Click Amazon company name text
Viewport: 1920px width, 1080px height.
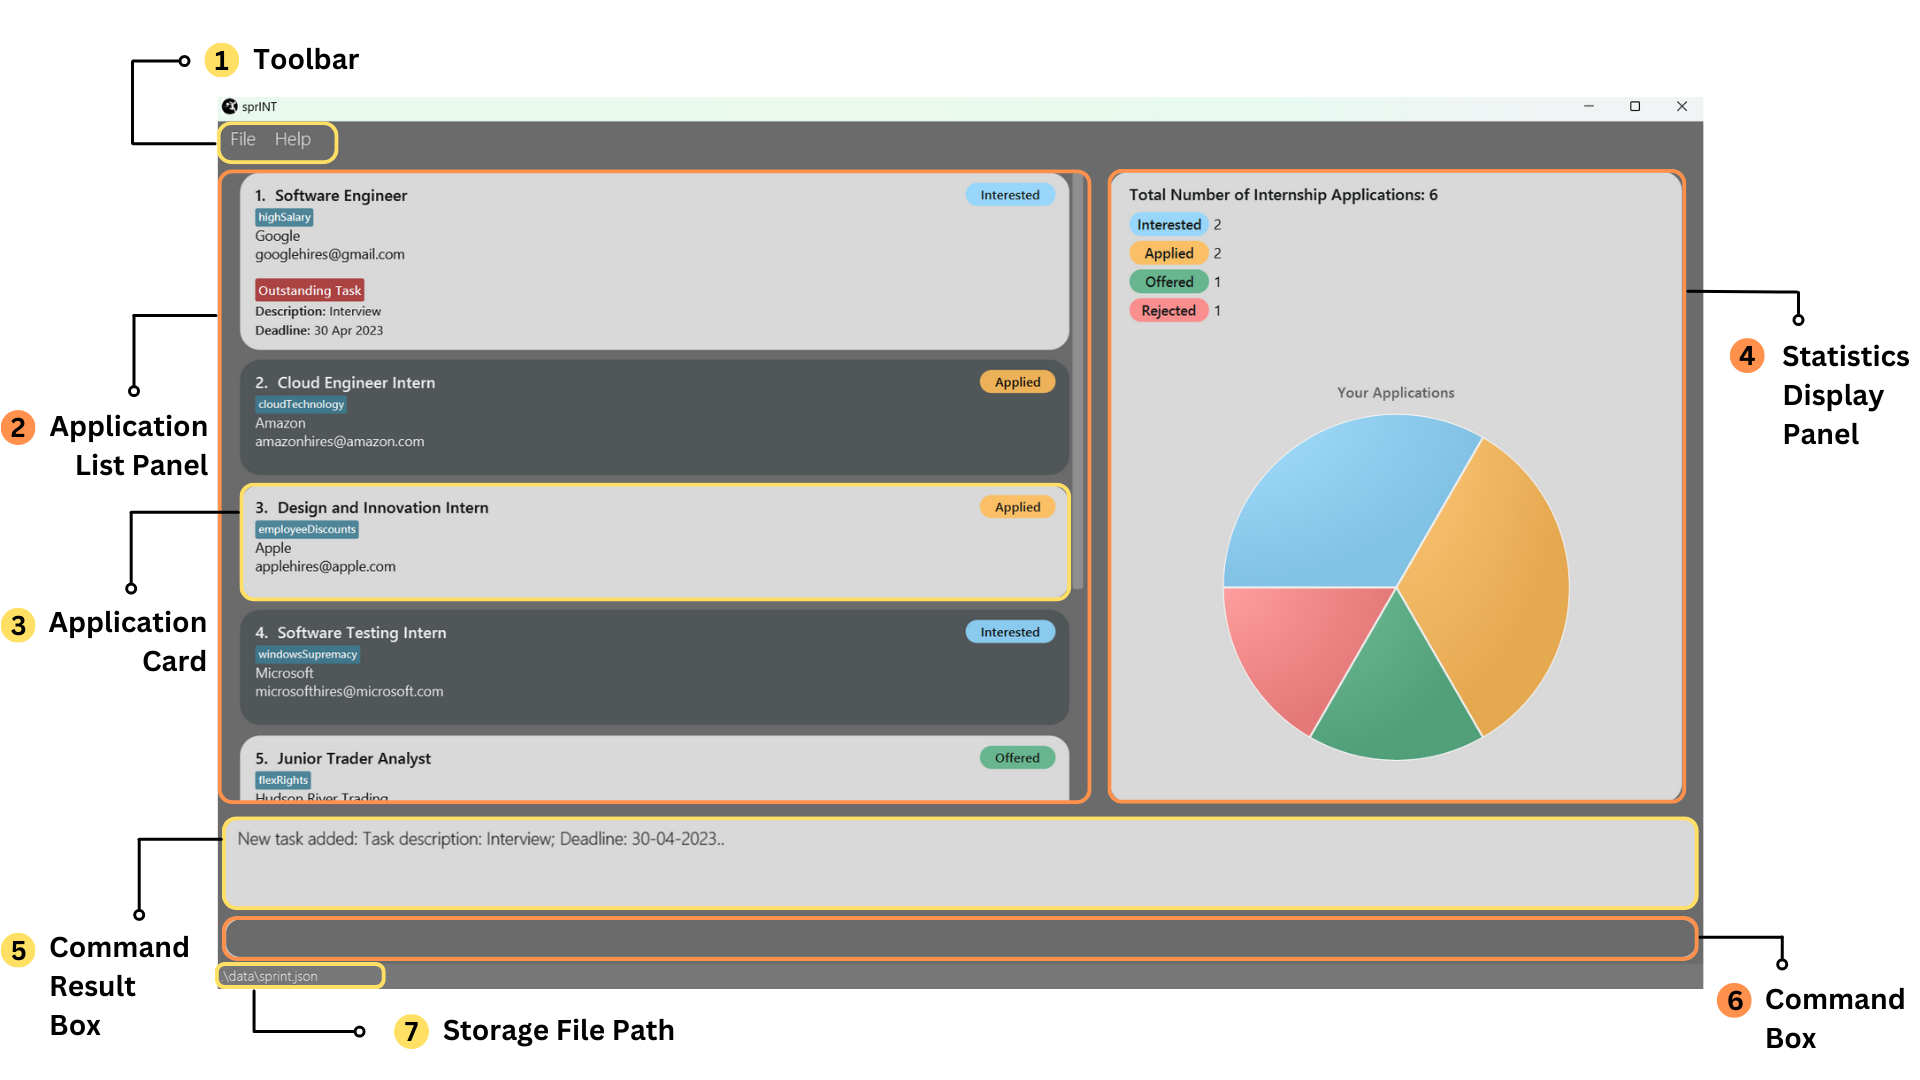click(x=280, y=423)
